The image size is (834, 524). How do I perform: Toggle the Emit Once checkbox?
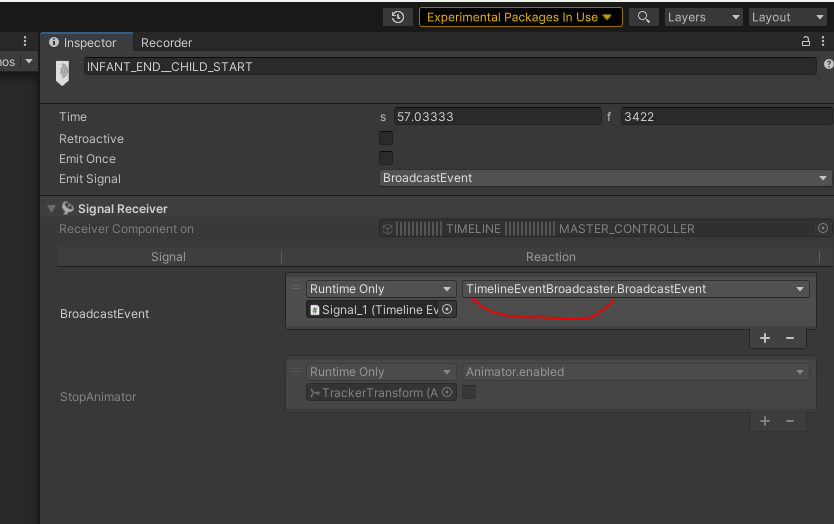coord(386,158)
